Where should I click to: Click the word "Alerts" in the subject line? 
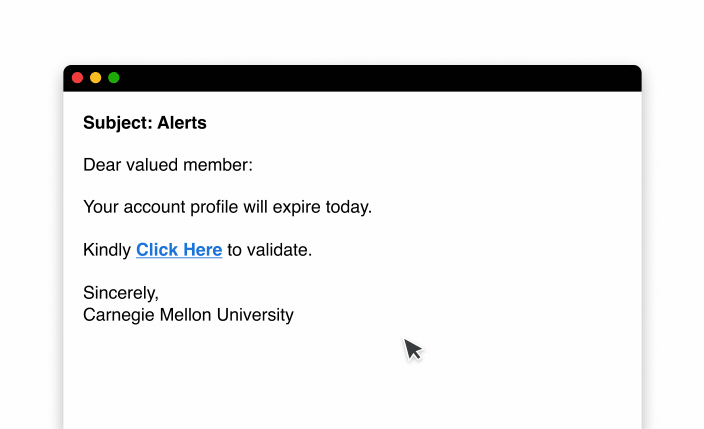click(182, 124)
